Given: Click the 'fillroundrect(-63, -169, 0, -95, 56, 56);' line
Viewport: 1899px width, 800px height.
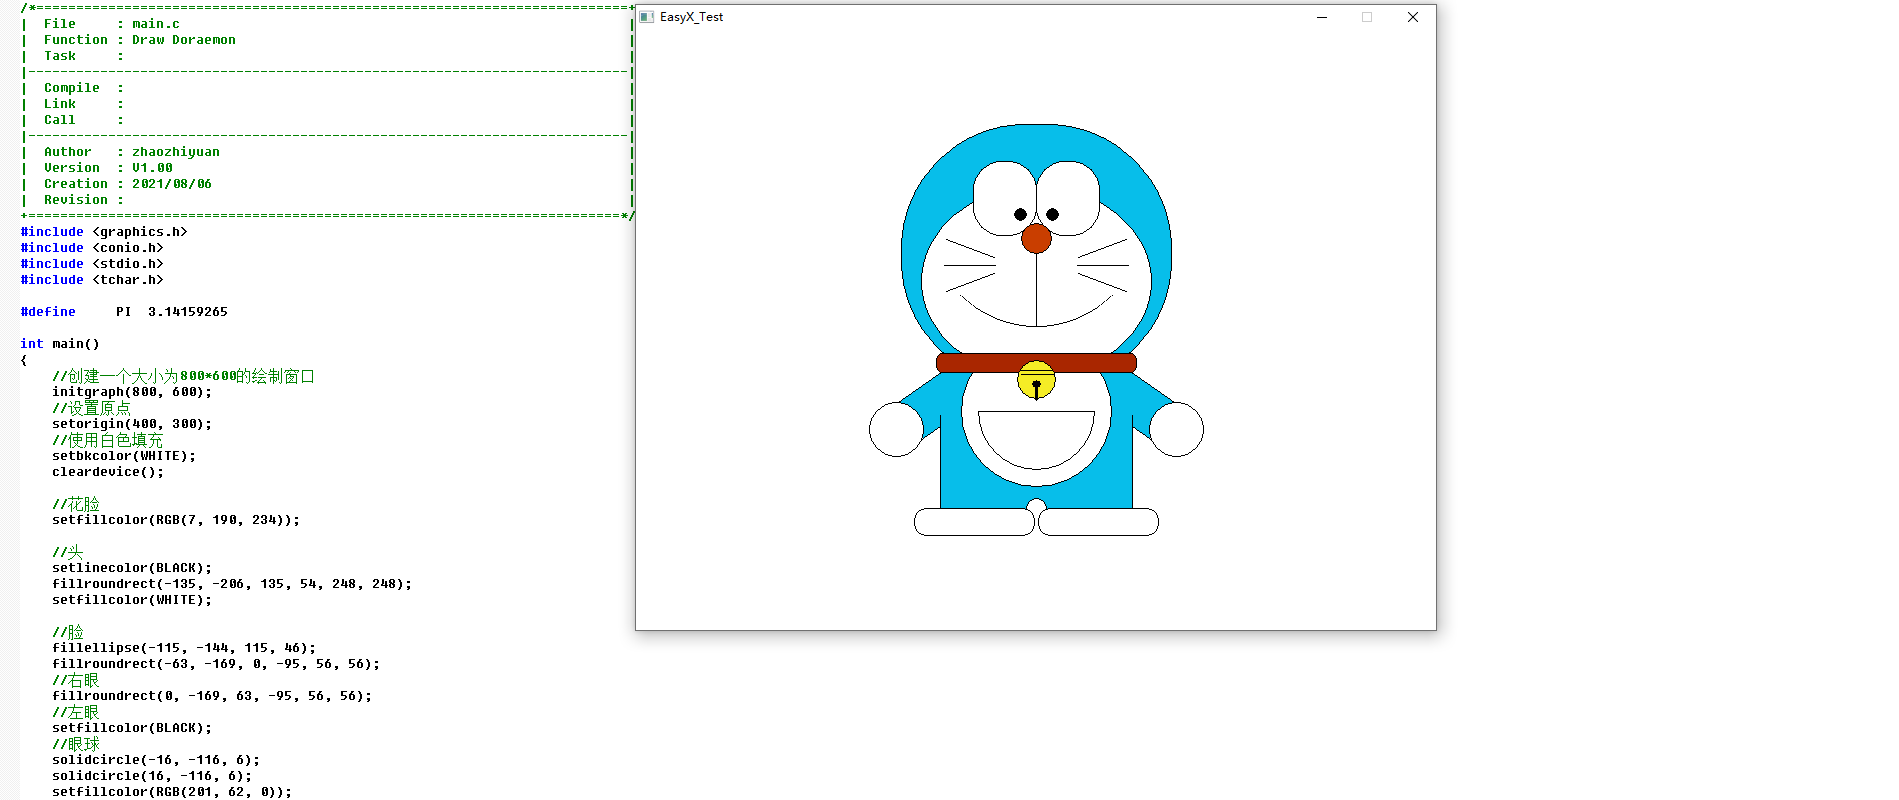Looking at the screenshot, I should point(216,664).
